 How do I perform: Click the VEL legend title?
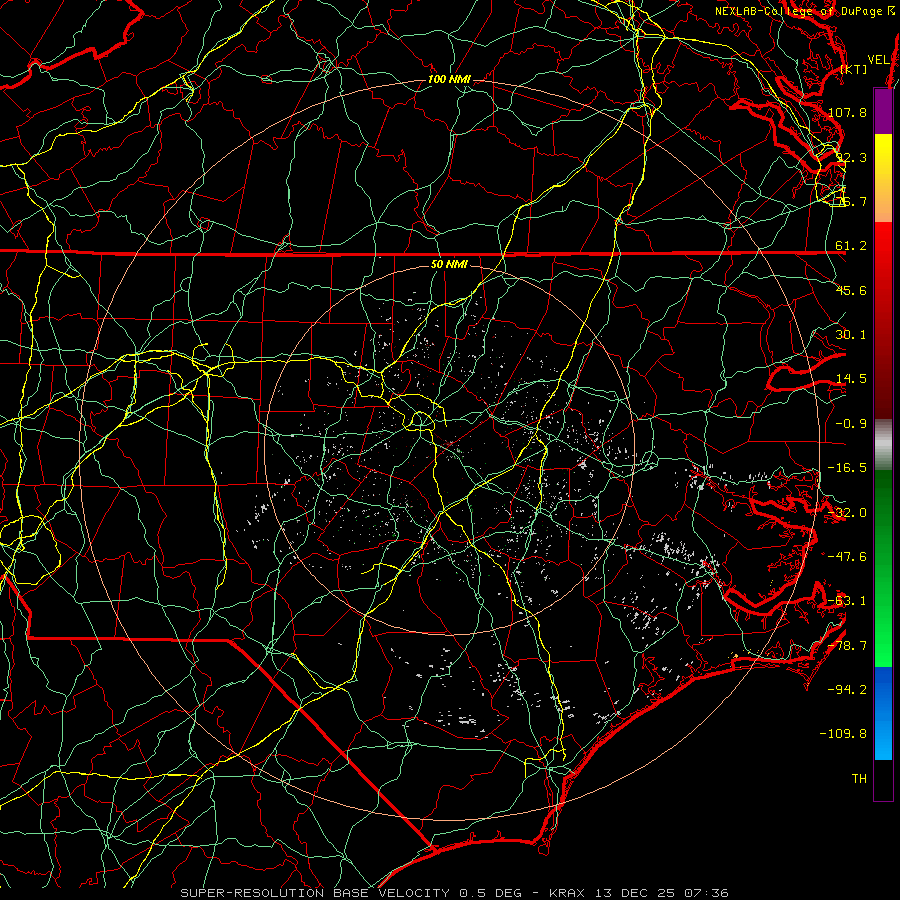pos(879,60)
